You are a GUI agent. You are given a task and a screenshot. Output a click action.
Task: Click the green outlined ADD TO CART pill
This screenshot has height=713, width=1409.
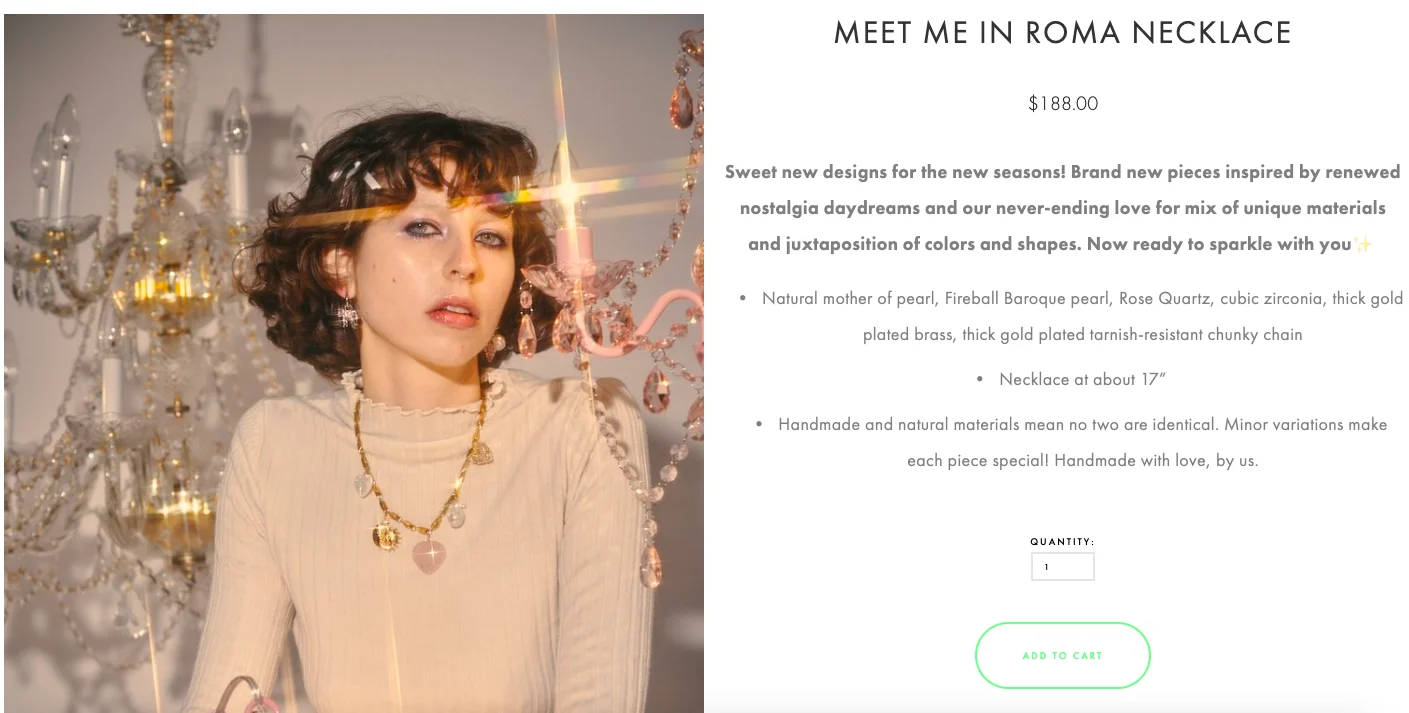(x=1062, y=655)
